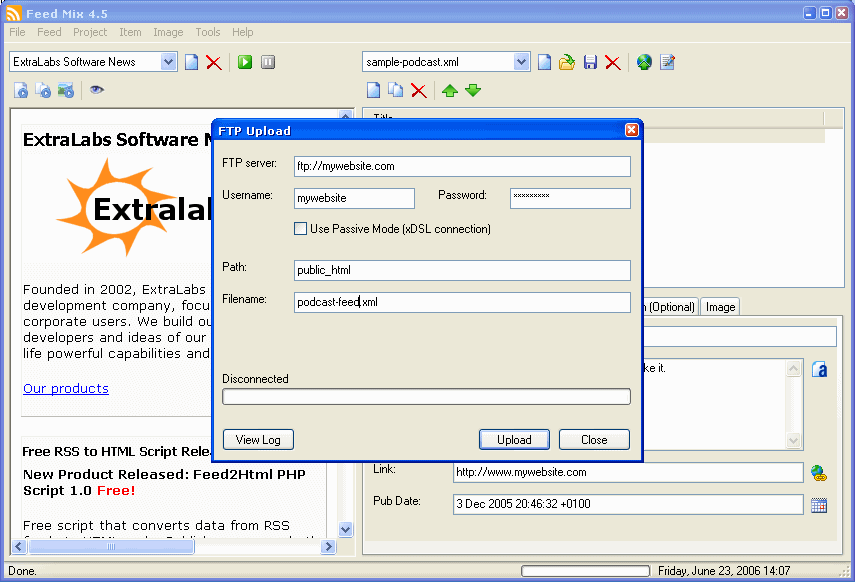Image resolution: width=855 pixels, height=582 pixels.
Task: Move item down with green down arrow
Action: pos(473,91)
